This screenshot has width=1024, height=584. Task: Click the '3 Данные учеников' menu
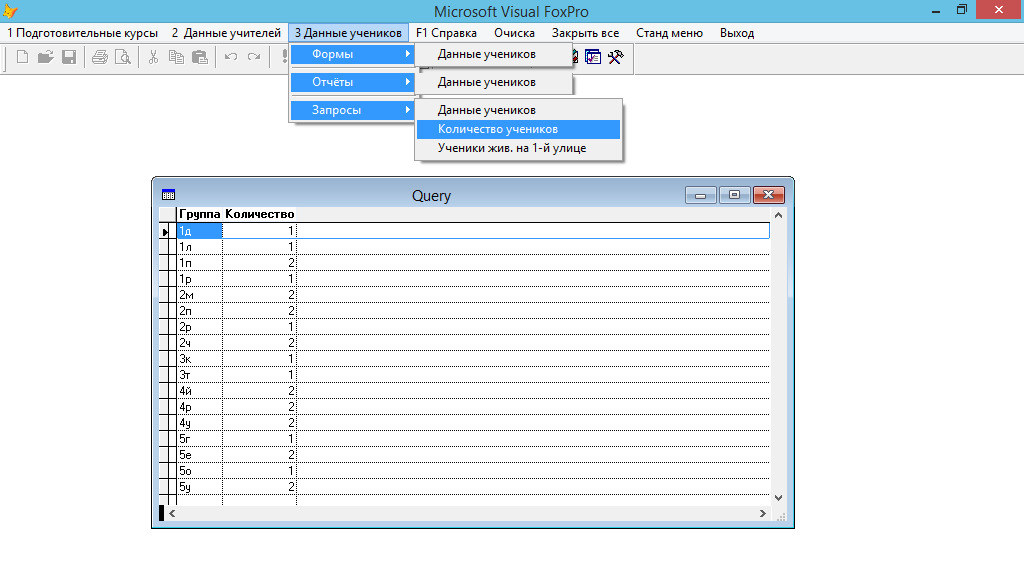tap(348, 33)
